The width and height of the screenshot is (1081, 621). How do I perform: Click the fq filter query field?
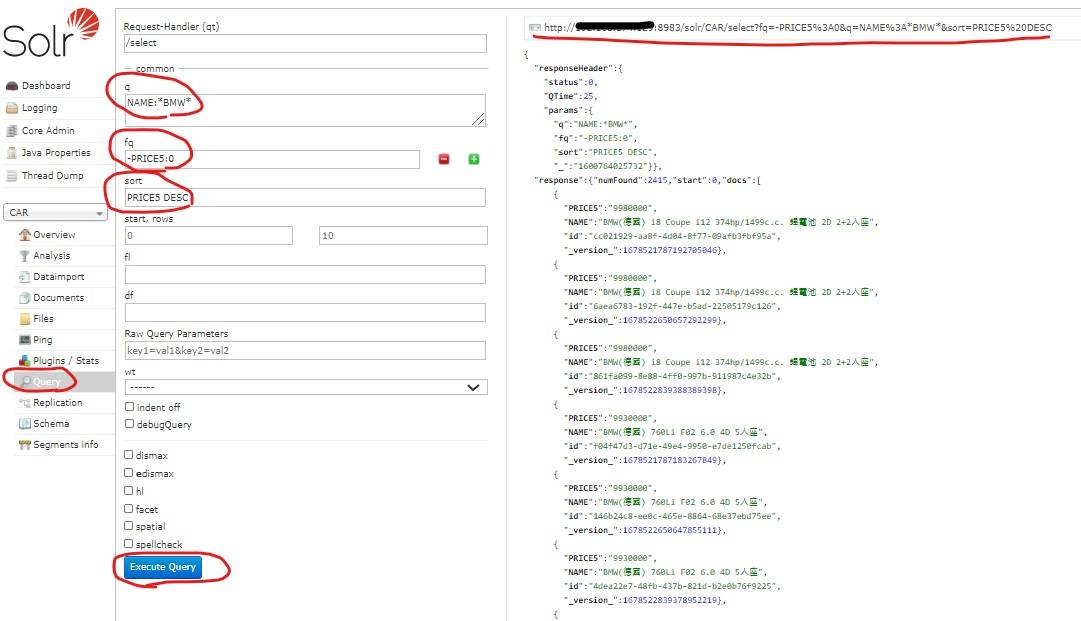click(272, 159)
